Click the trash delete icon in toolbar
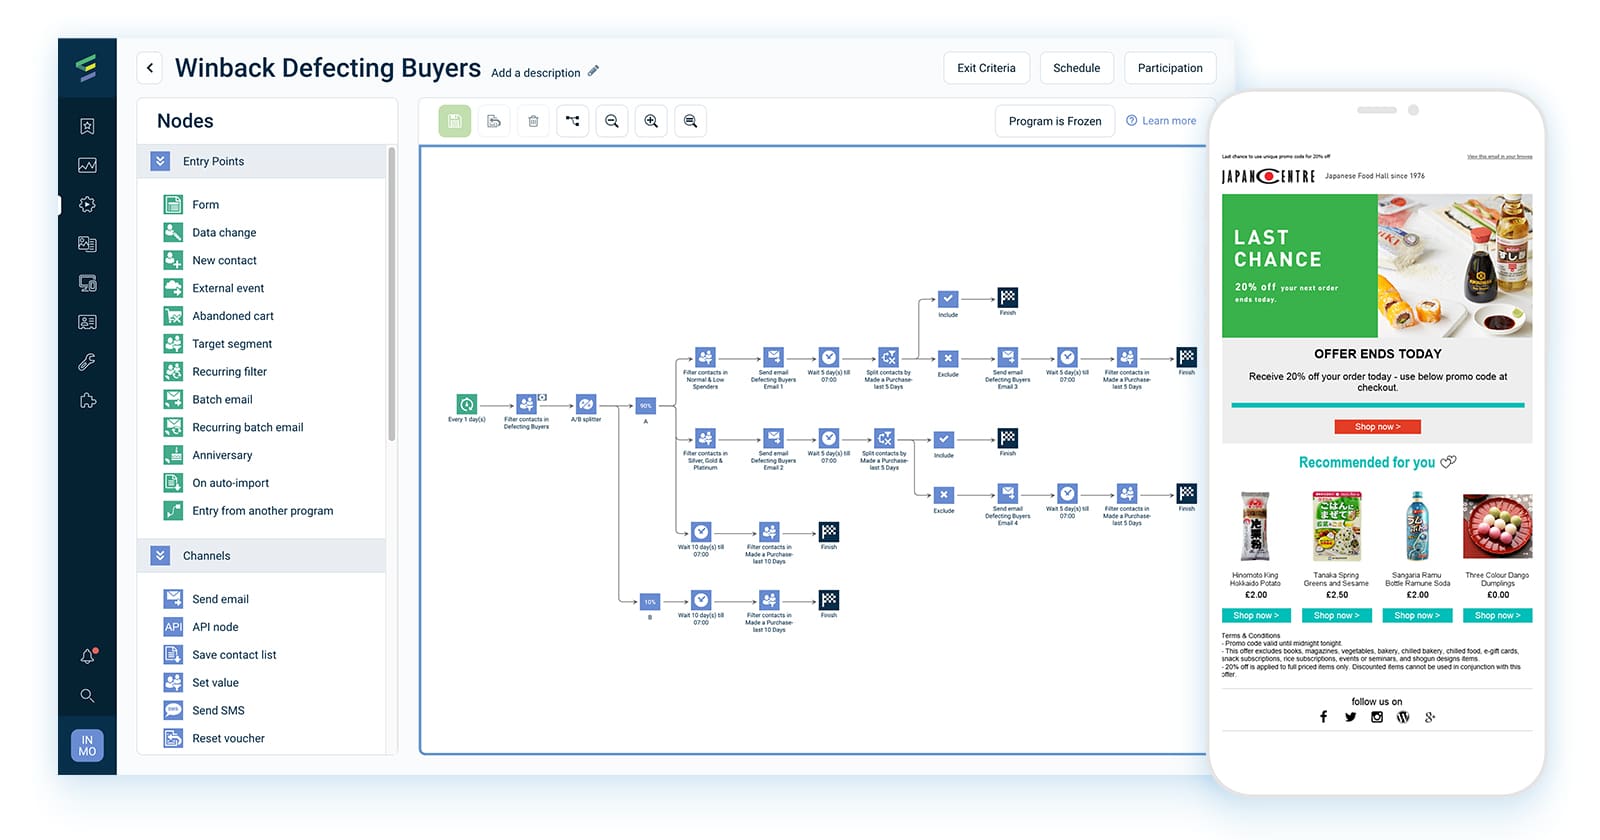 pyautogui.click(x=533, y=121)
